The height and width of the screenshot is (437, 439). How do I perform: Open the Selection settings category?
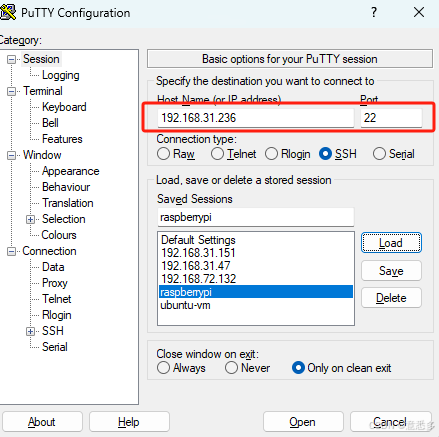click(x=64, y=219)
